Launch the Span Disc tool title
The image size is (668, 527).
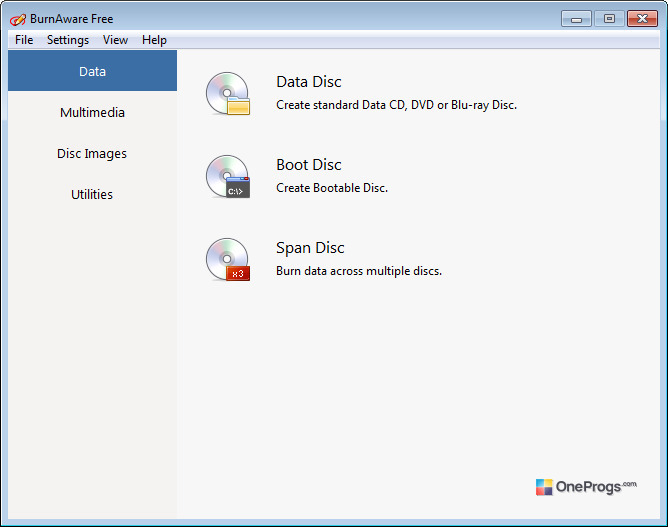click(310, 248)
